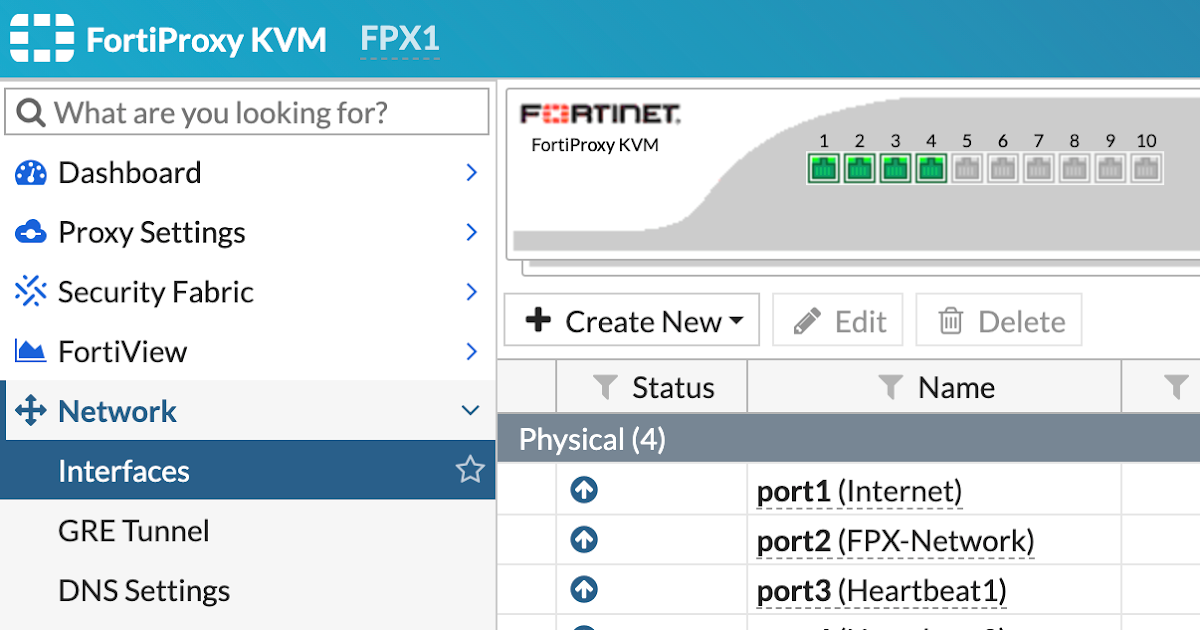Select the Security Fabric icon
1200x630 pixels.
click(30, 292)
